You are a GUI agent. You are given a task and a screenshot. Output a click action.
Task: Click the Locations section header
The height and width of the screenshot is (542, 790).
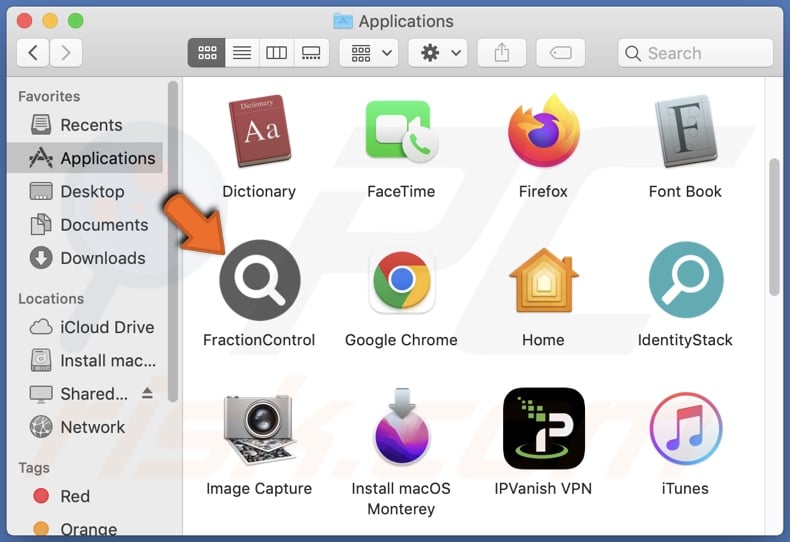tap(51, 299)
